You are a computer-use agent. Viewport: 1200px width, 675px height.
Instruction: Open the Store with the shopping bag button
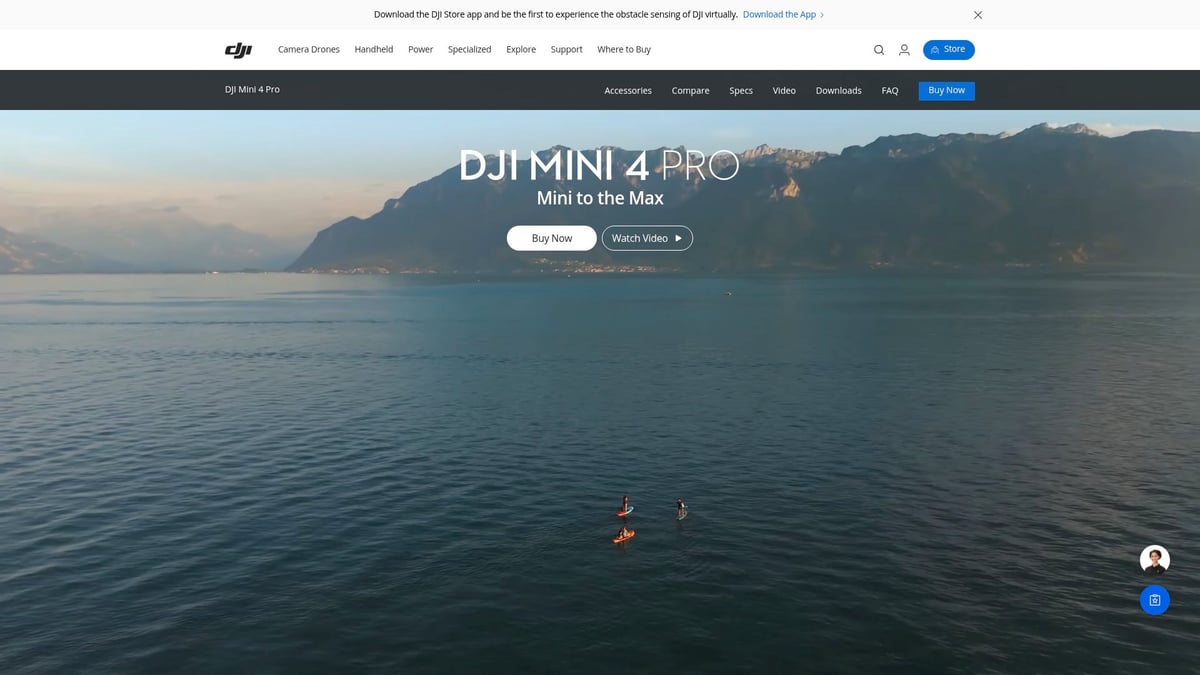click(x=948, y=49)
